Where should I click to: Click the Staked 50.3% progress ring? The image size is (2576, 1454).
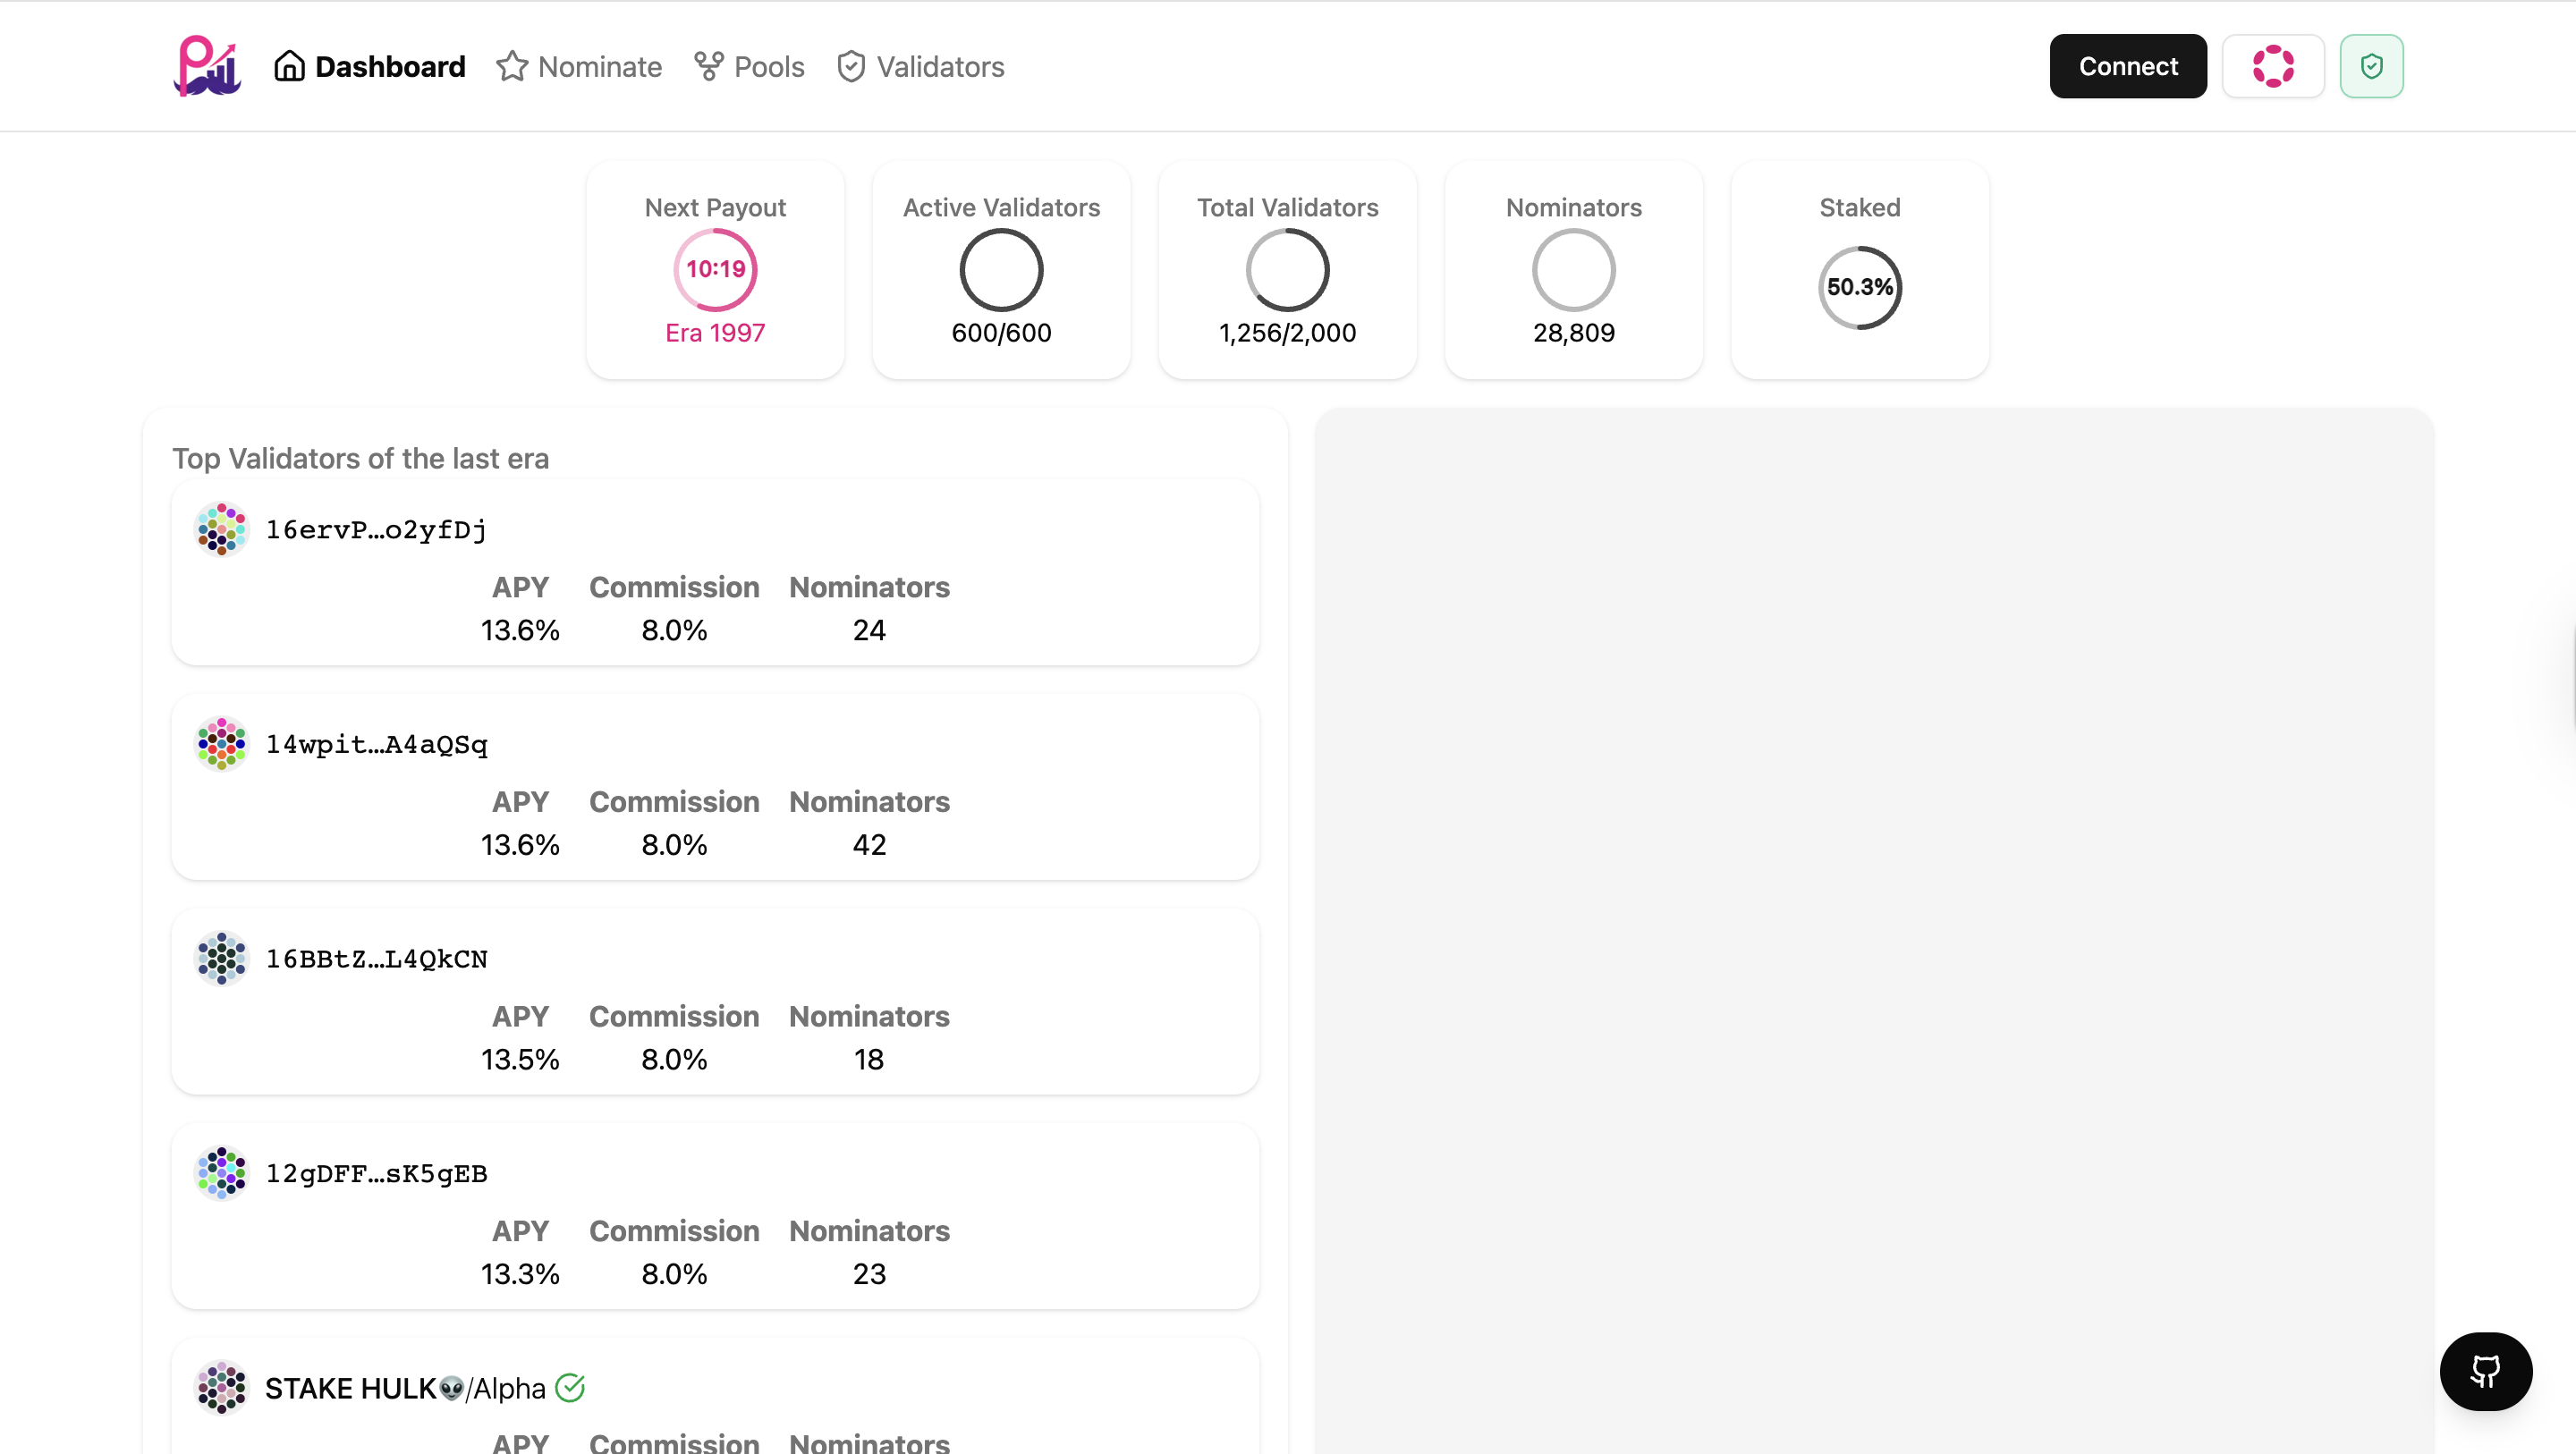1859,287
